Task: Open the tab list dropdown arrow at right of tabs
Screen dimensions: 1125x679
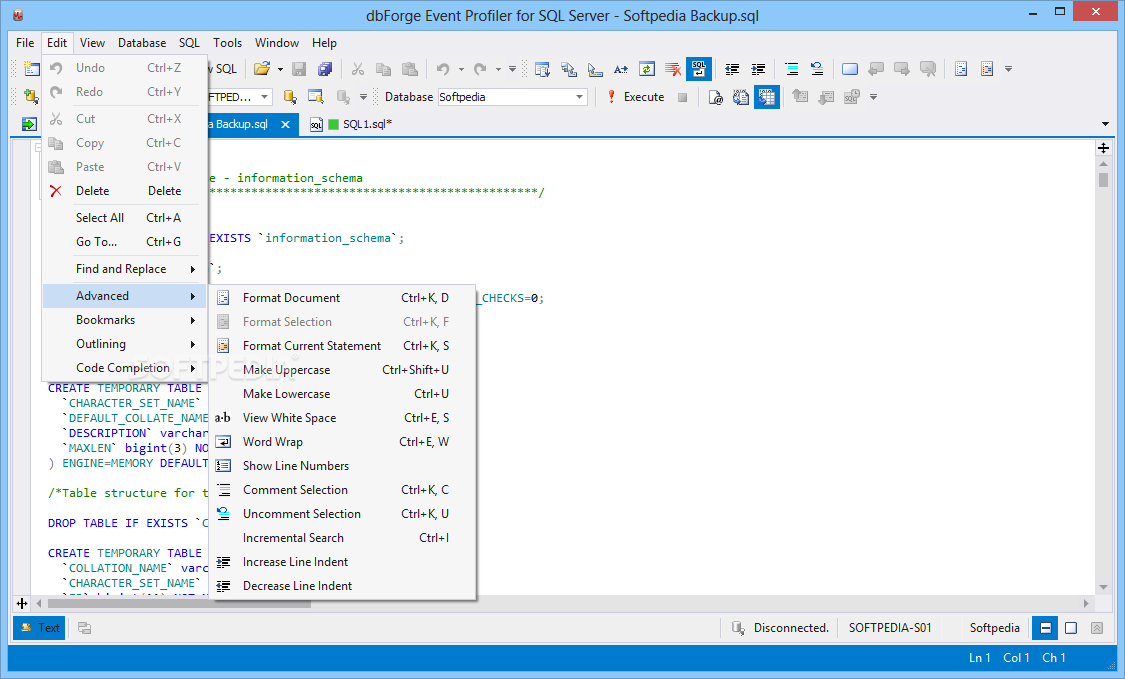Action: pyautogui.click(x=1105, y=124)
